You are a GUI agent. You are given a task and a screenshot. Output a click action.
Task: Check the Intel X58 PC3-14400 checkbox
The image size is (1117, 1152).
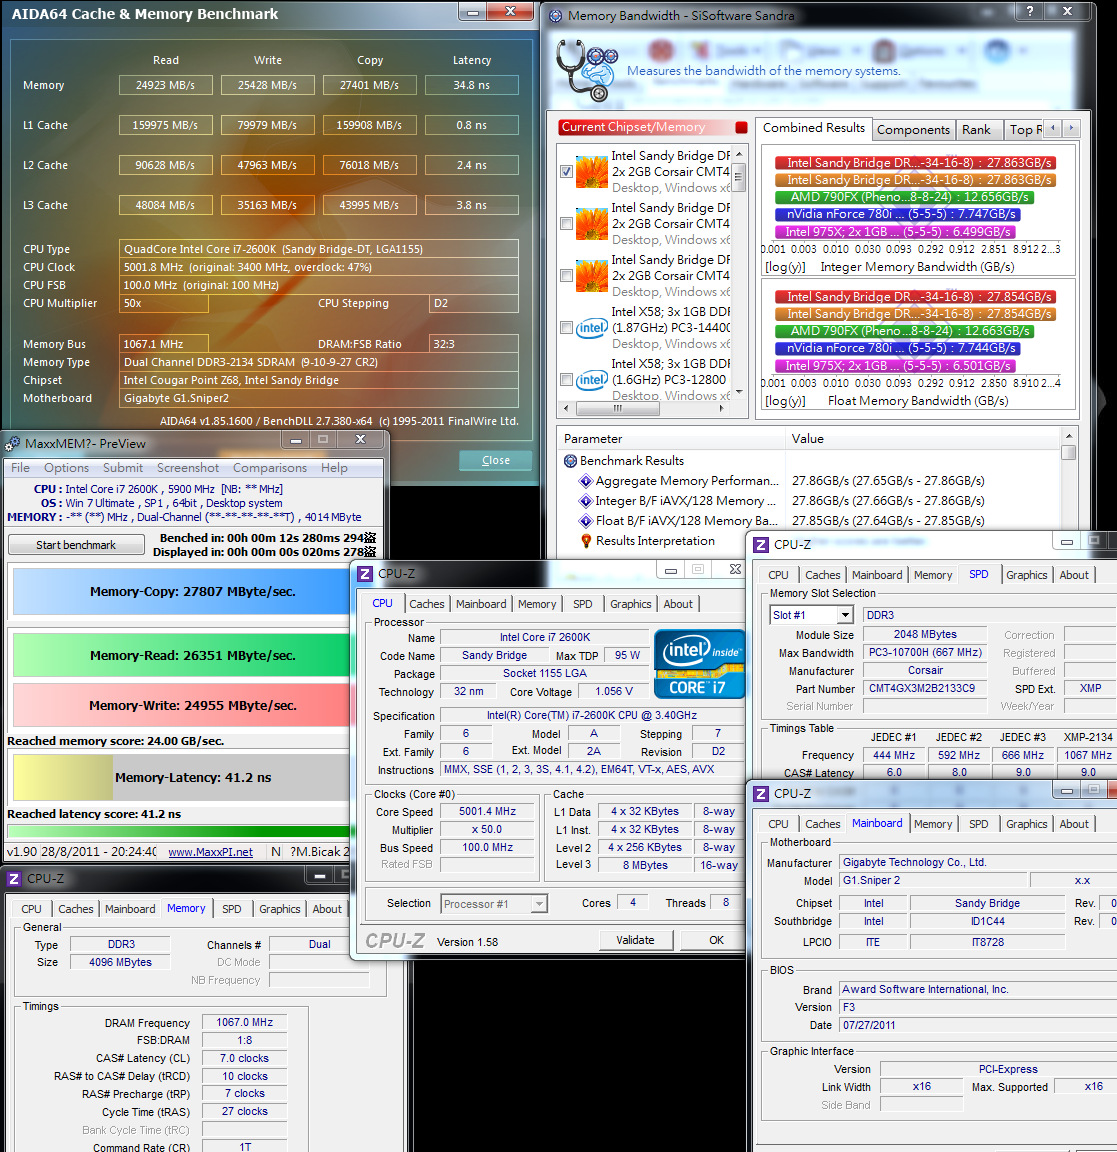(x=566, y=328)
